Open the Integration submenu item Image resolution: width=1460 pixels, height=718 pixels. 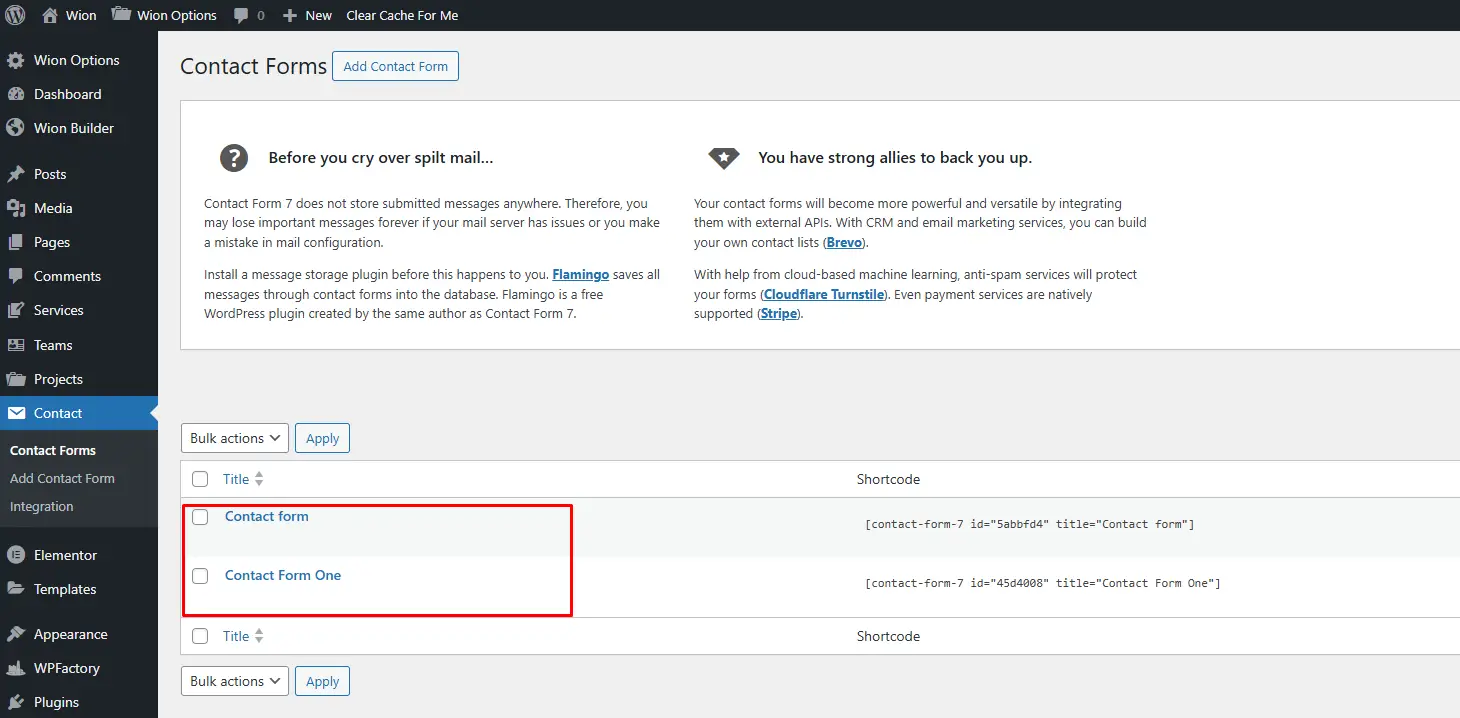[42, 507]
